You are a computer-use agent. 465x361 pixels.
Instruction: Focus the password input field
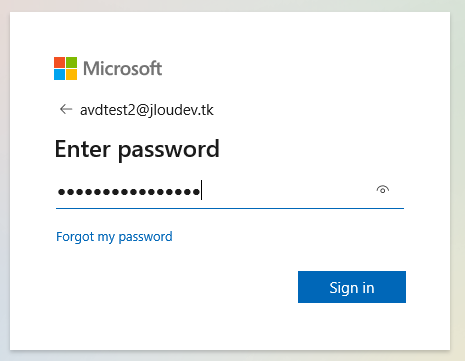click(x=230, y=192)
